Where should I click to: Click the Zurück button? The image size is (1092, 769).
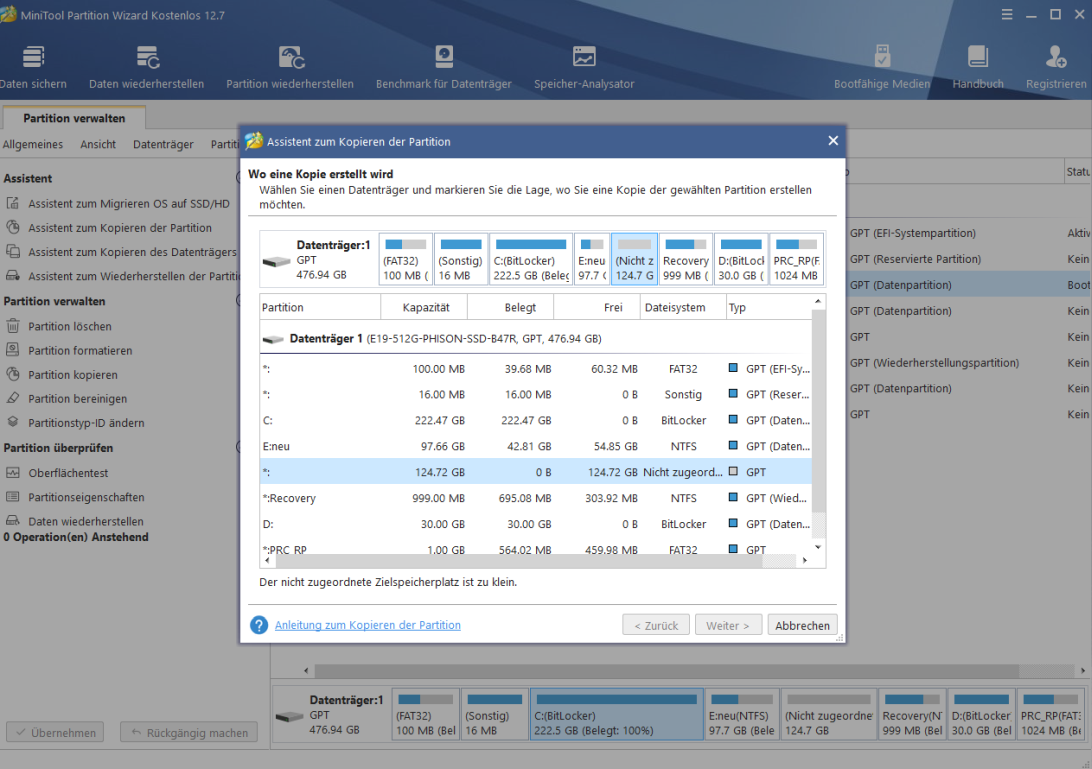tap(655, 626)
